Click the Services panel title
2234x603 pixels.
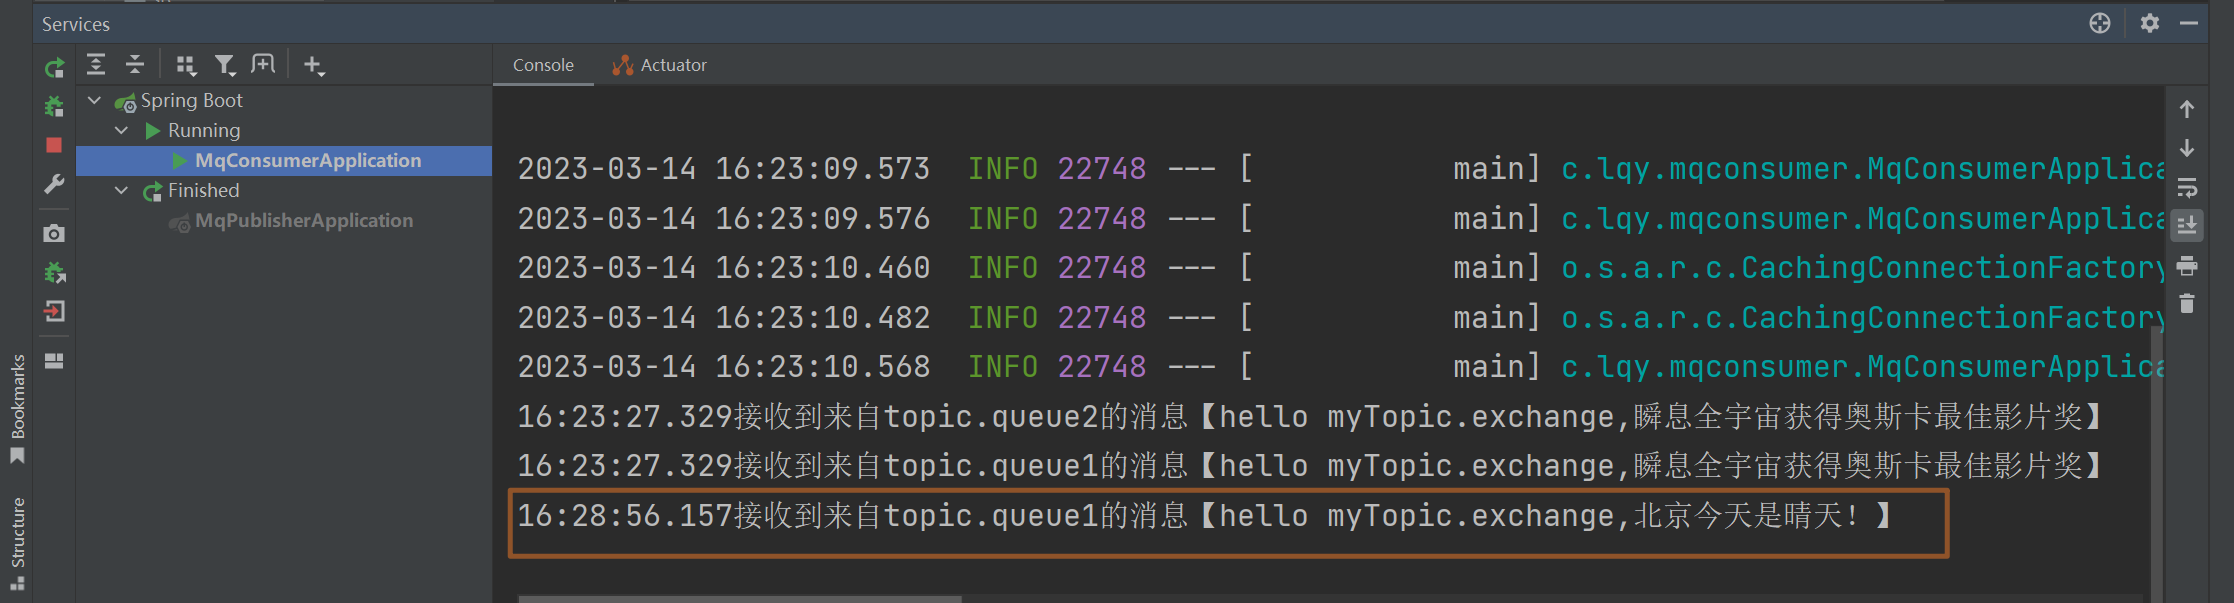[76, 24]
